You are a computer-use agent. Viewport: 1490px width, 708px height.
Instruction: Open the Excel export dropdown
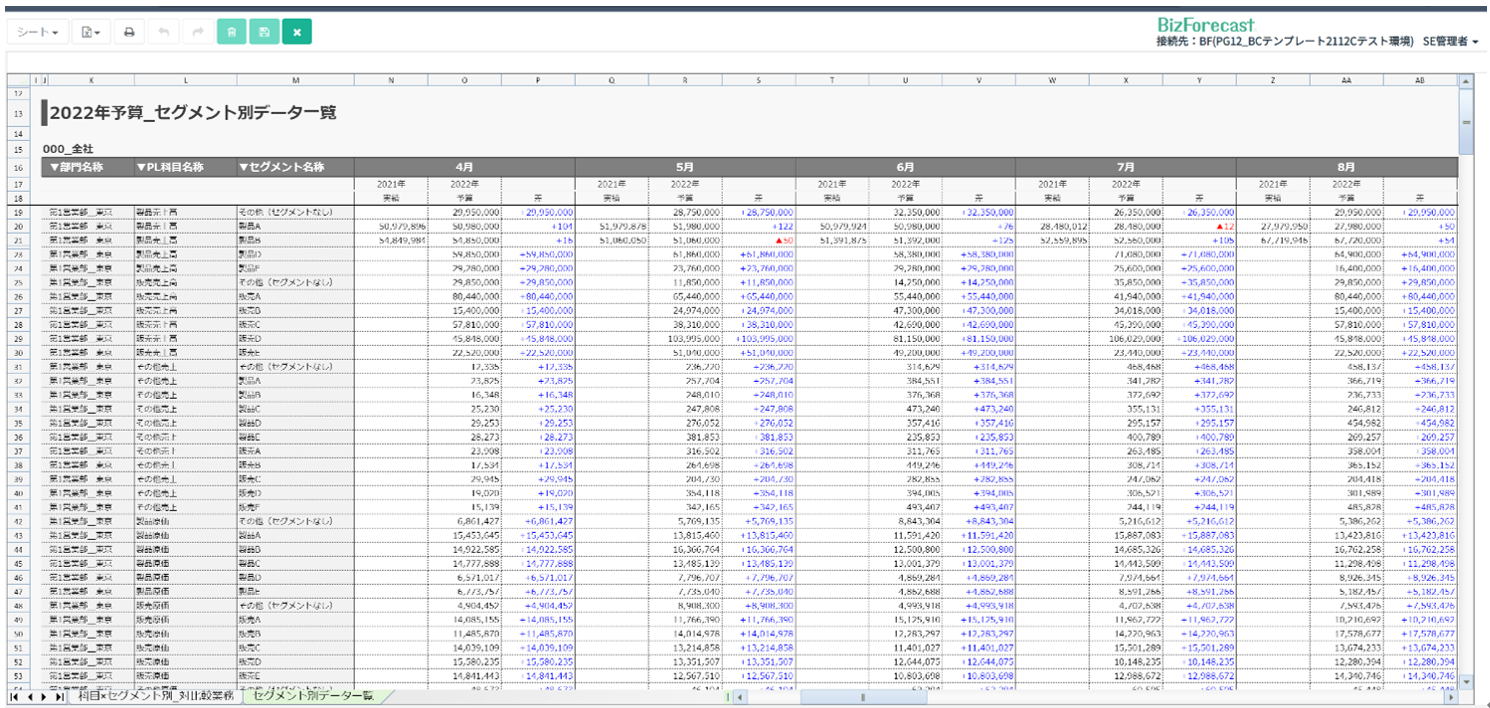click(x=90, y=32)
